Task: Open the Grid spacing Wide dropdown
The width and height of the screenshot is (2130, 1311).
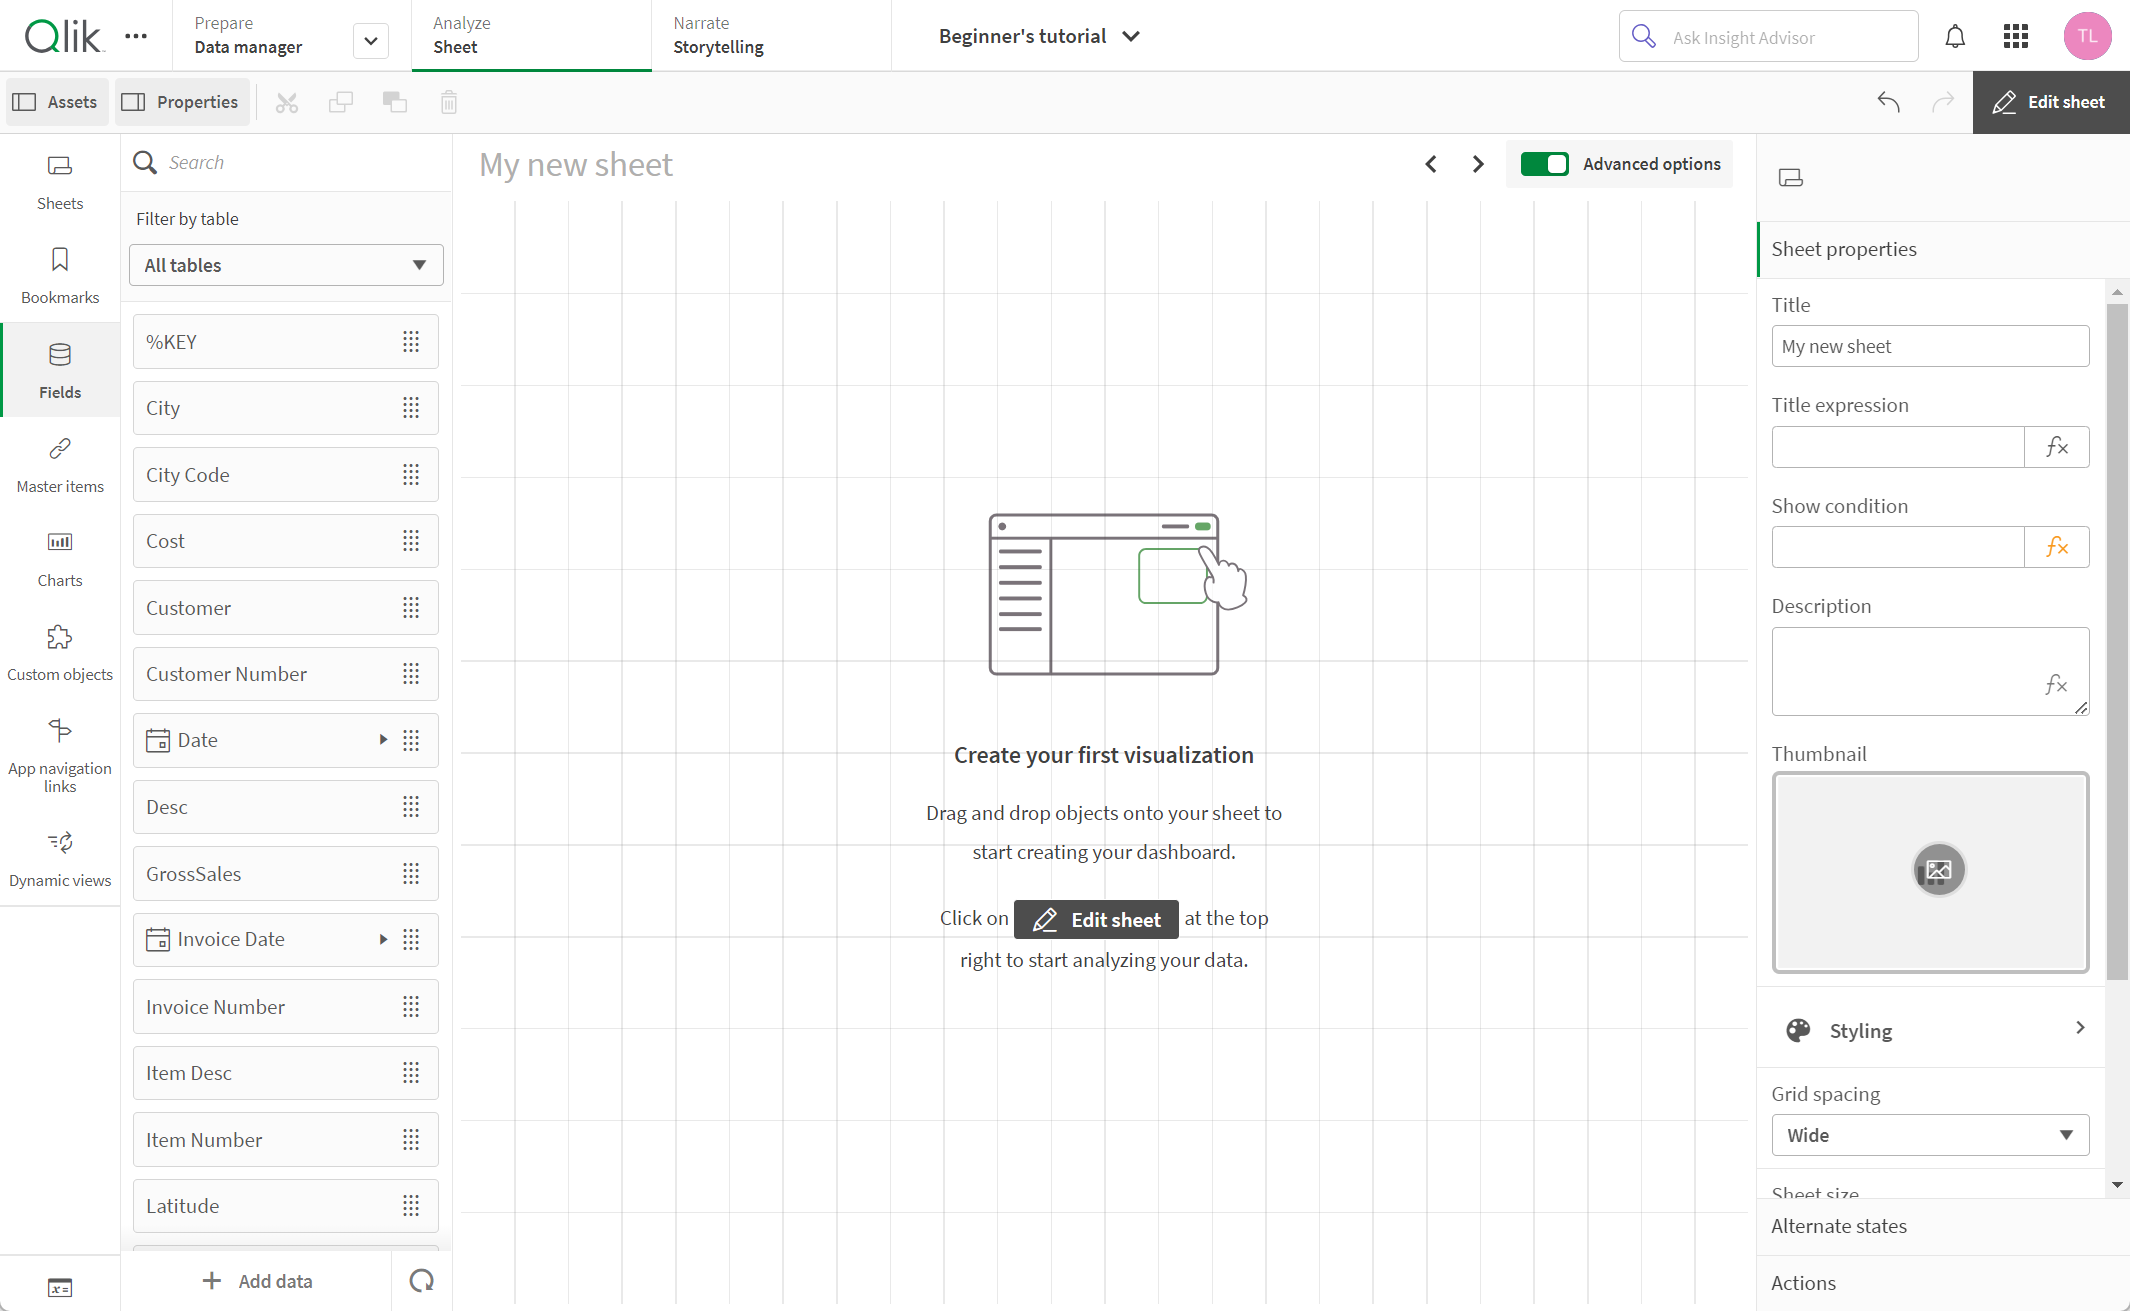Action: click(x=1929, y=1132)
